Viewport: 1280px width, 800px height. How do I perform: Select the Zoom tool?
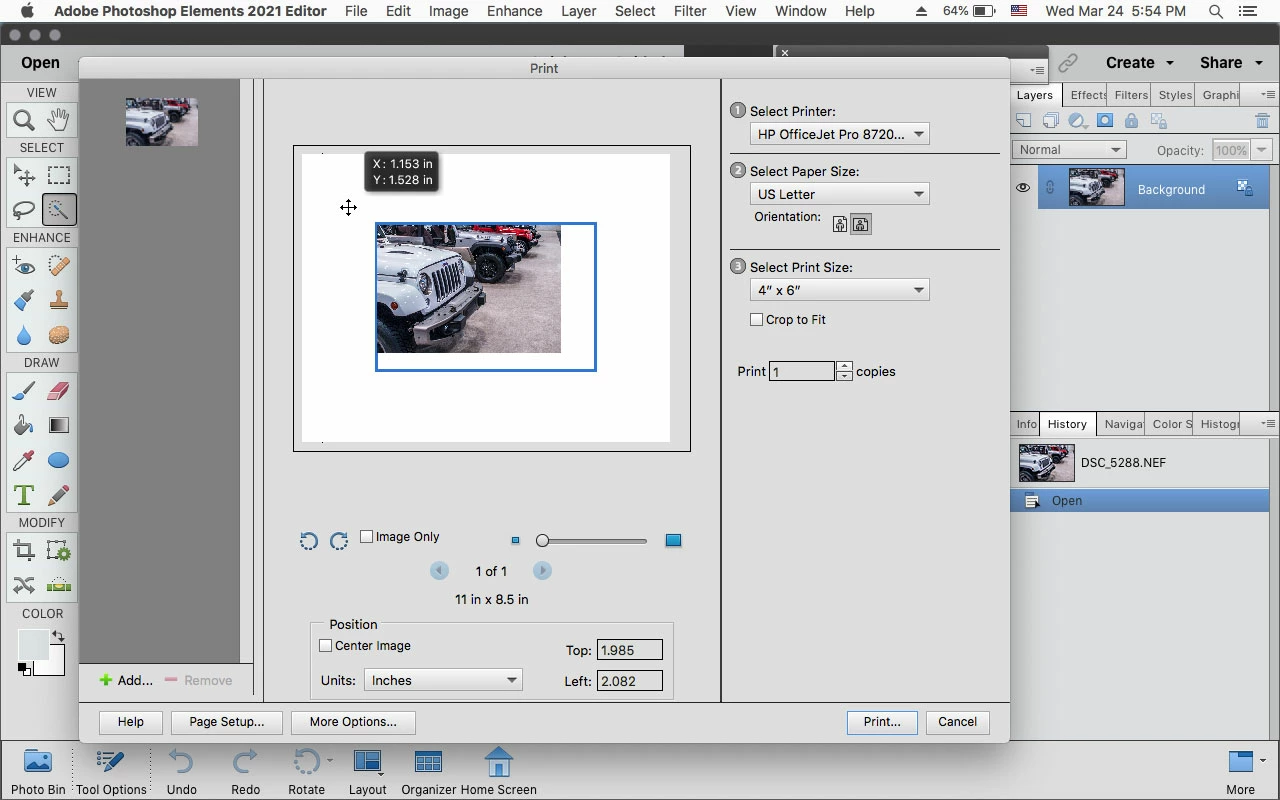24,120
